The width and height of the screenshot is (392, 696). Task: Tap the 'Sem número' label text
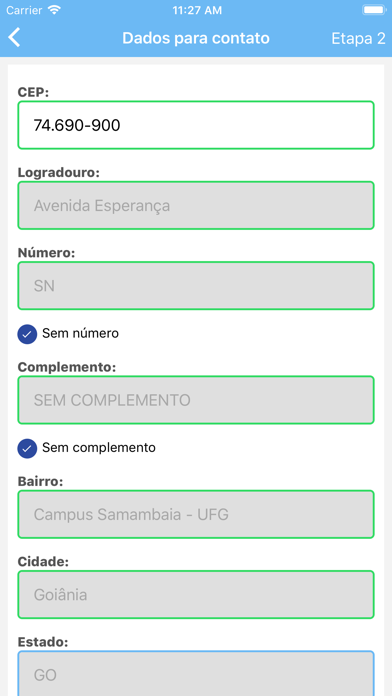[x=80, y=333]
